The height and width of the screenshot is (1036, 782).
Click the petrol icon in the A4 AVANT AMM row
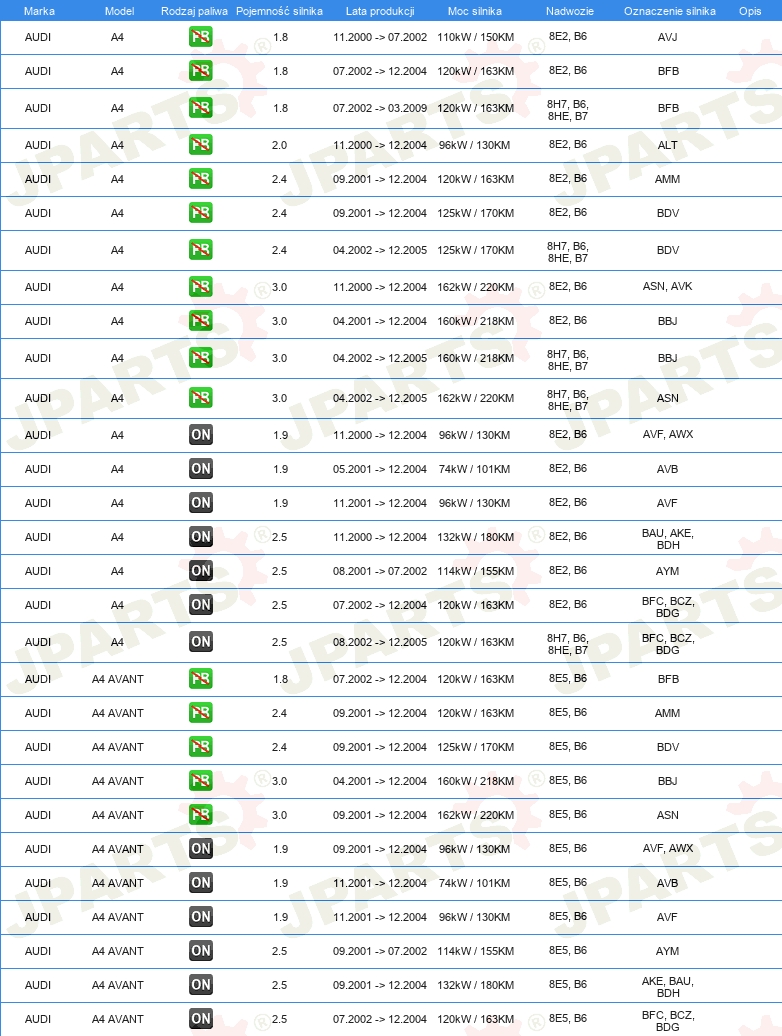point(201,712)
